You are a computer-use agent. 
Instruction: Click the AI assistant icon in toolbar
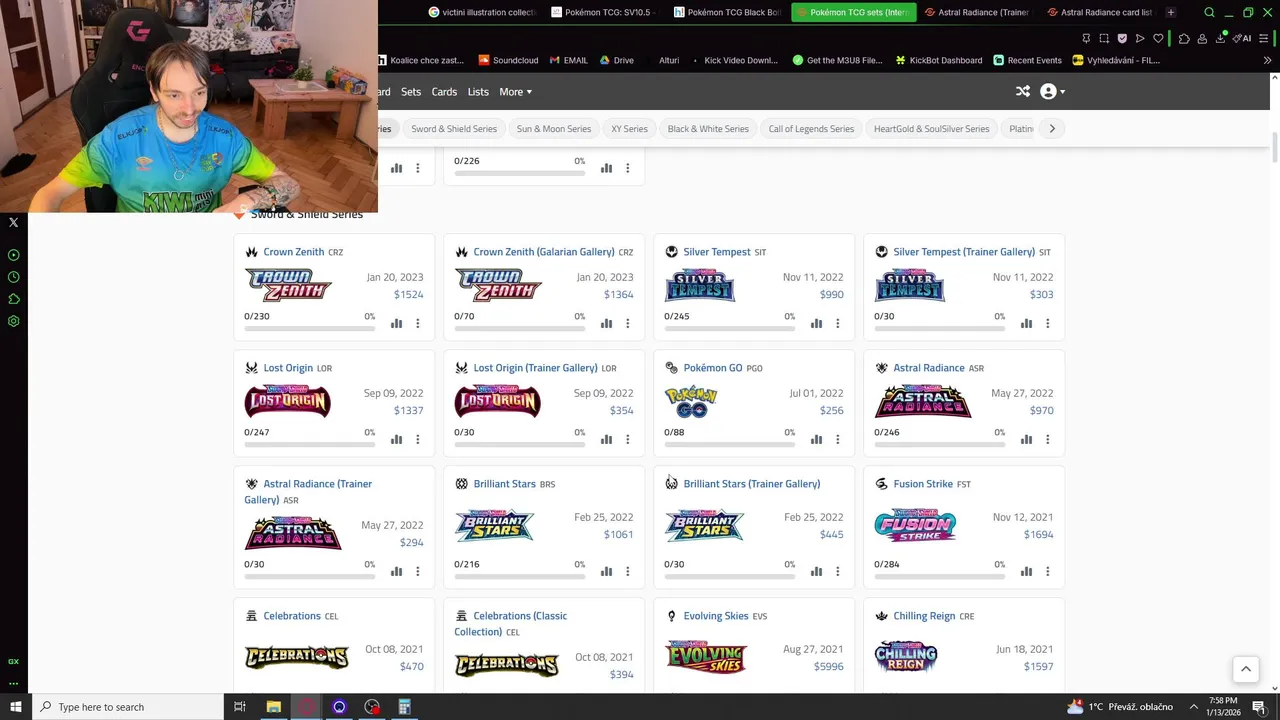(x=1242, y=38)
